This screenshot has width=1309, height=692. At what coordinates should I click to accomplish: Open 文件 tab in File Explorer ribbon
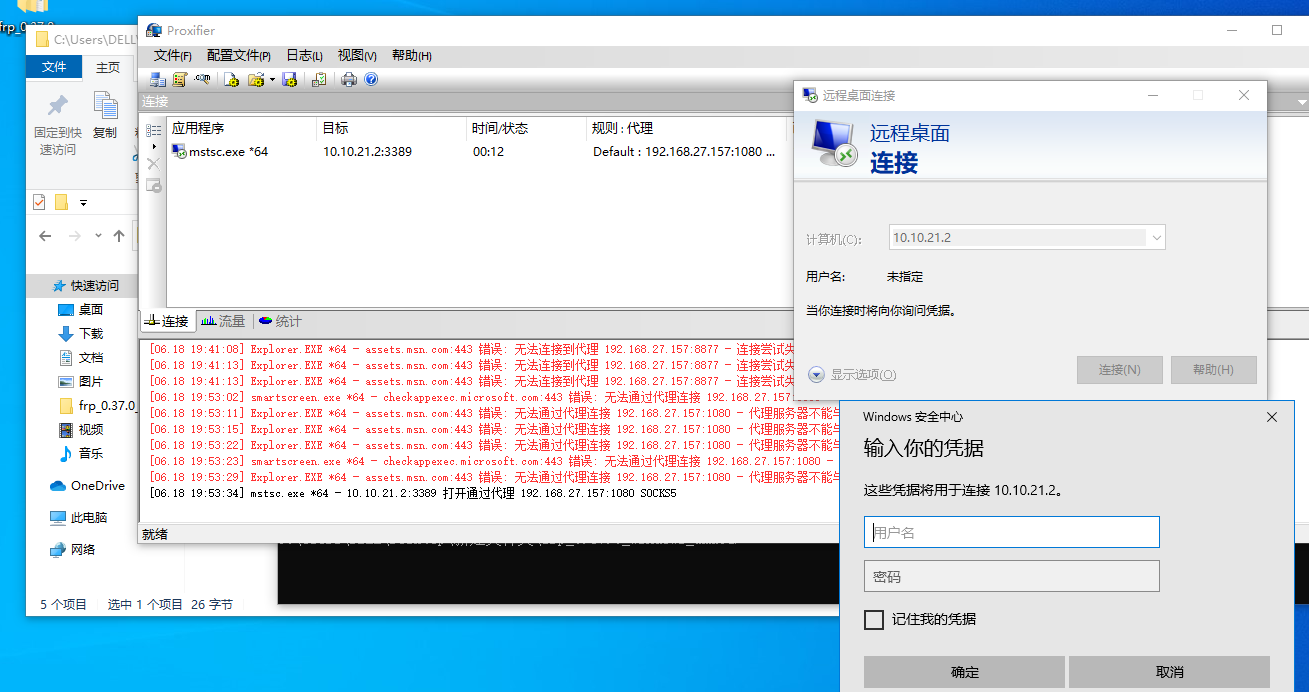54,67
